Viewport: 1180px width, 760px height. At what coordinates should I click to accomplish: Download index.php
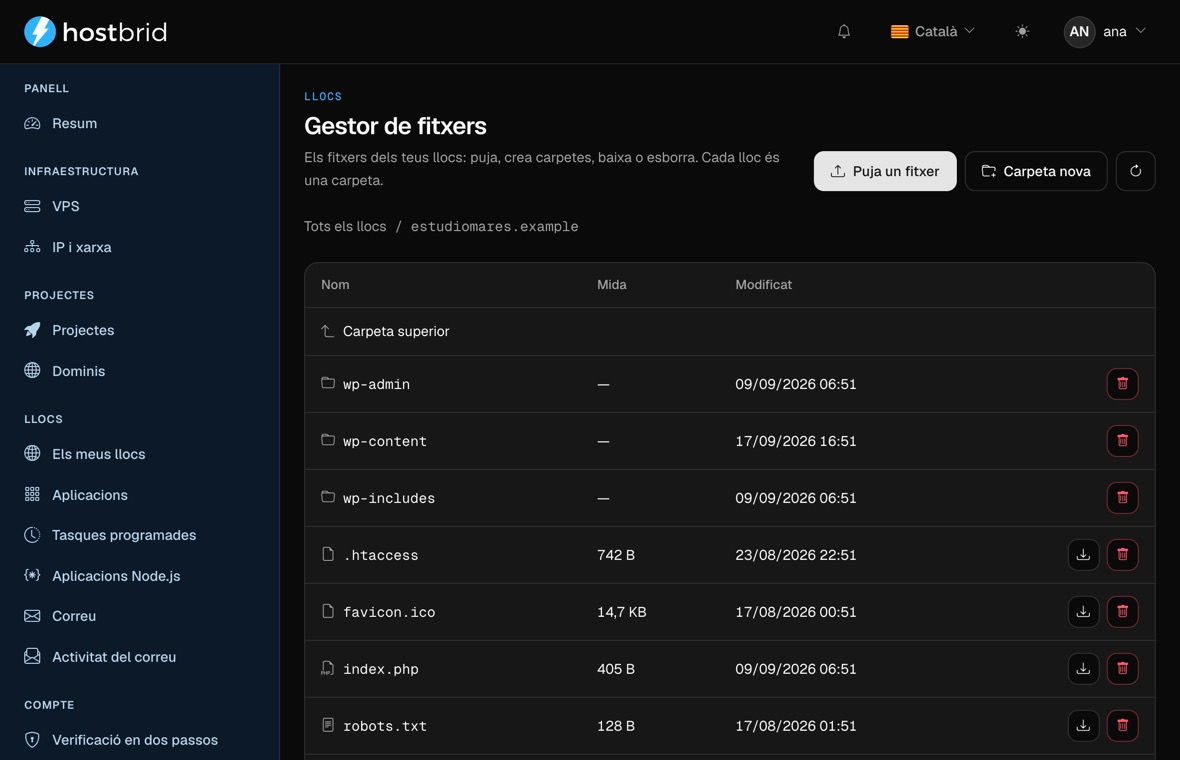coord(1083,668)
